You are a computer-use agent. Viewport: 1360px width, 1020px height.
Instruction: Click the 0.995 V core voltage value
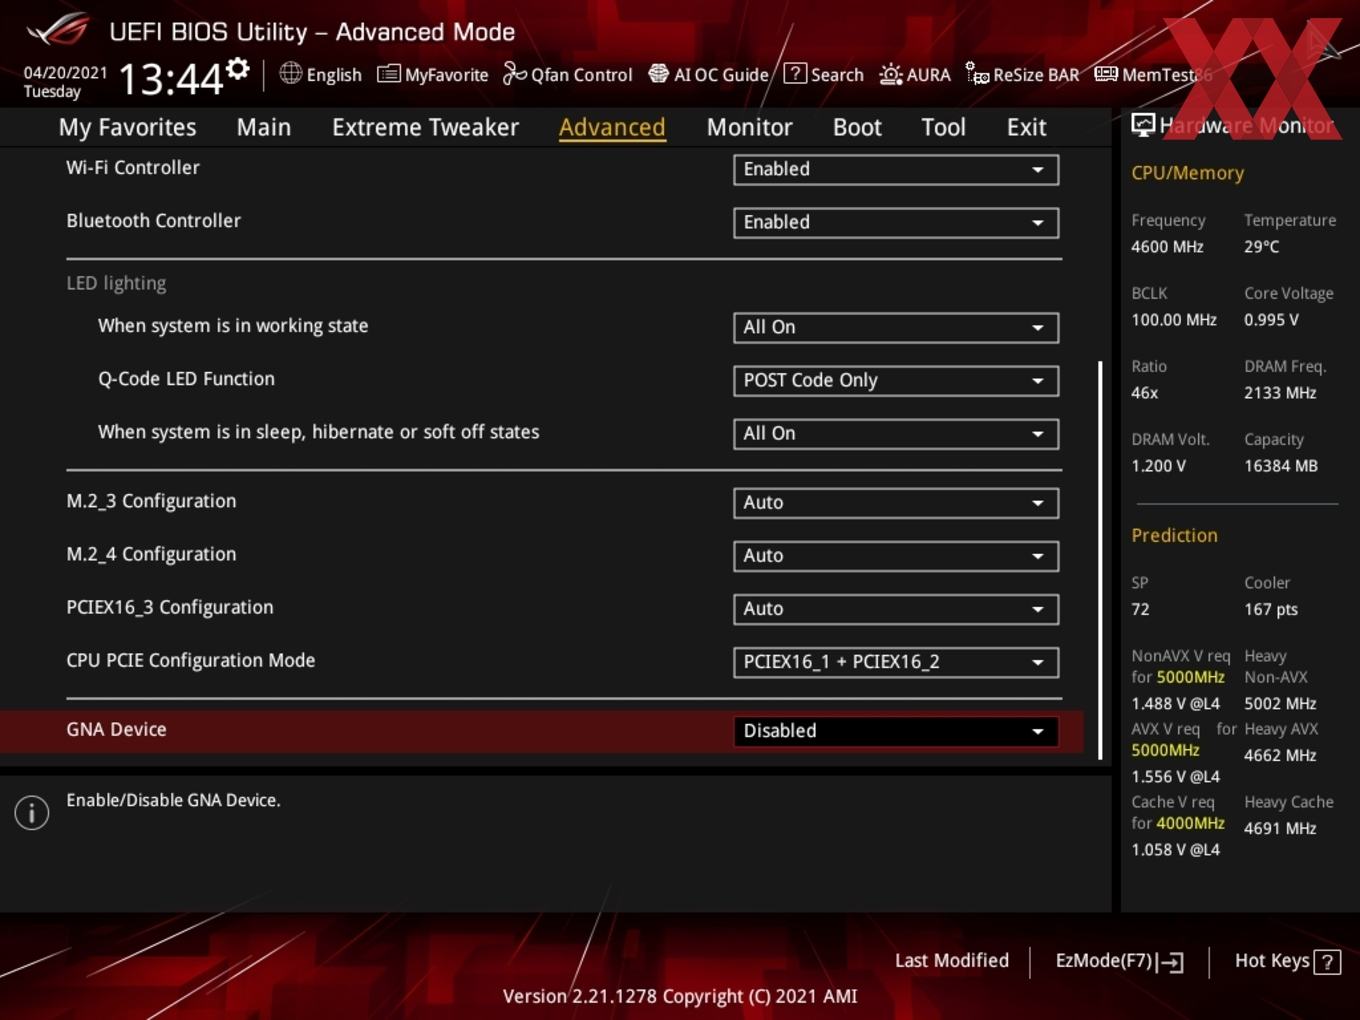coord(1271,319)
